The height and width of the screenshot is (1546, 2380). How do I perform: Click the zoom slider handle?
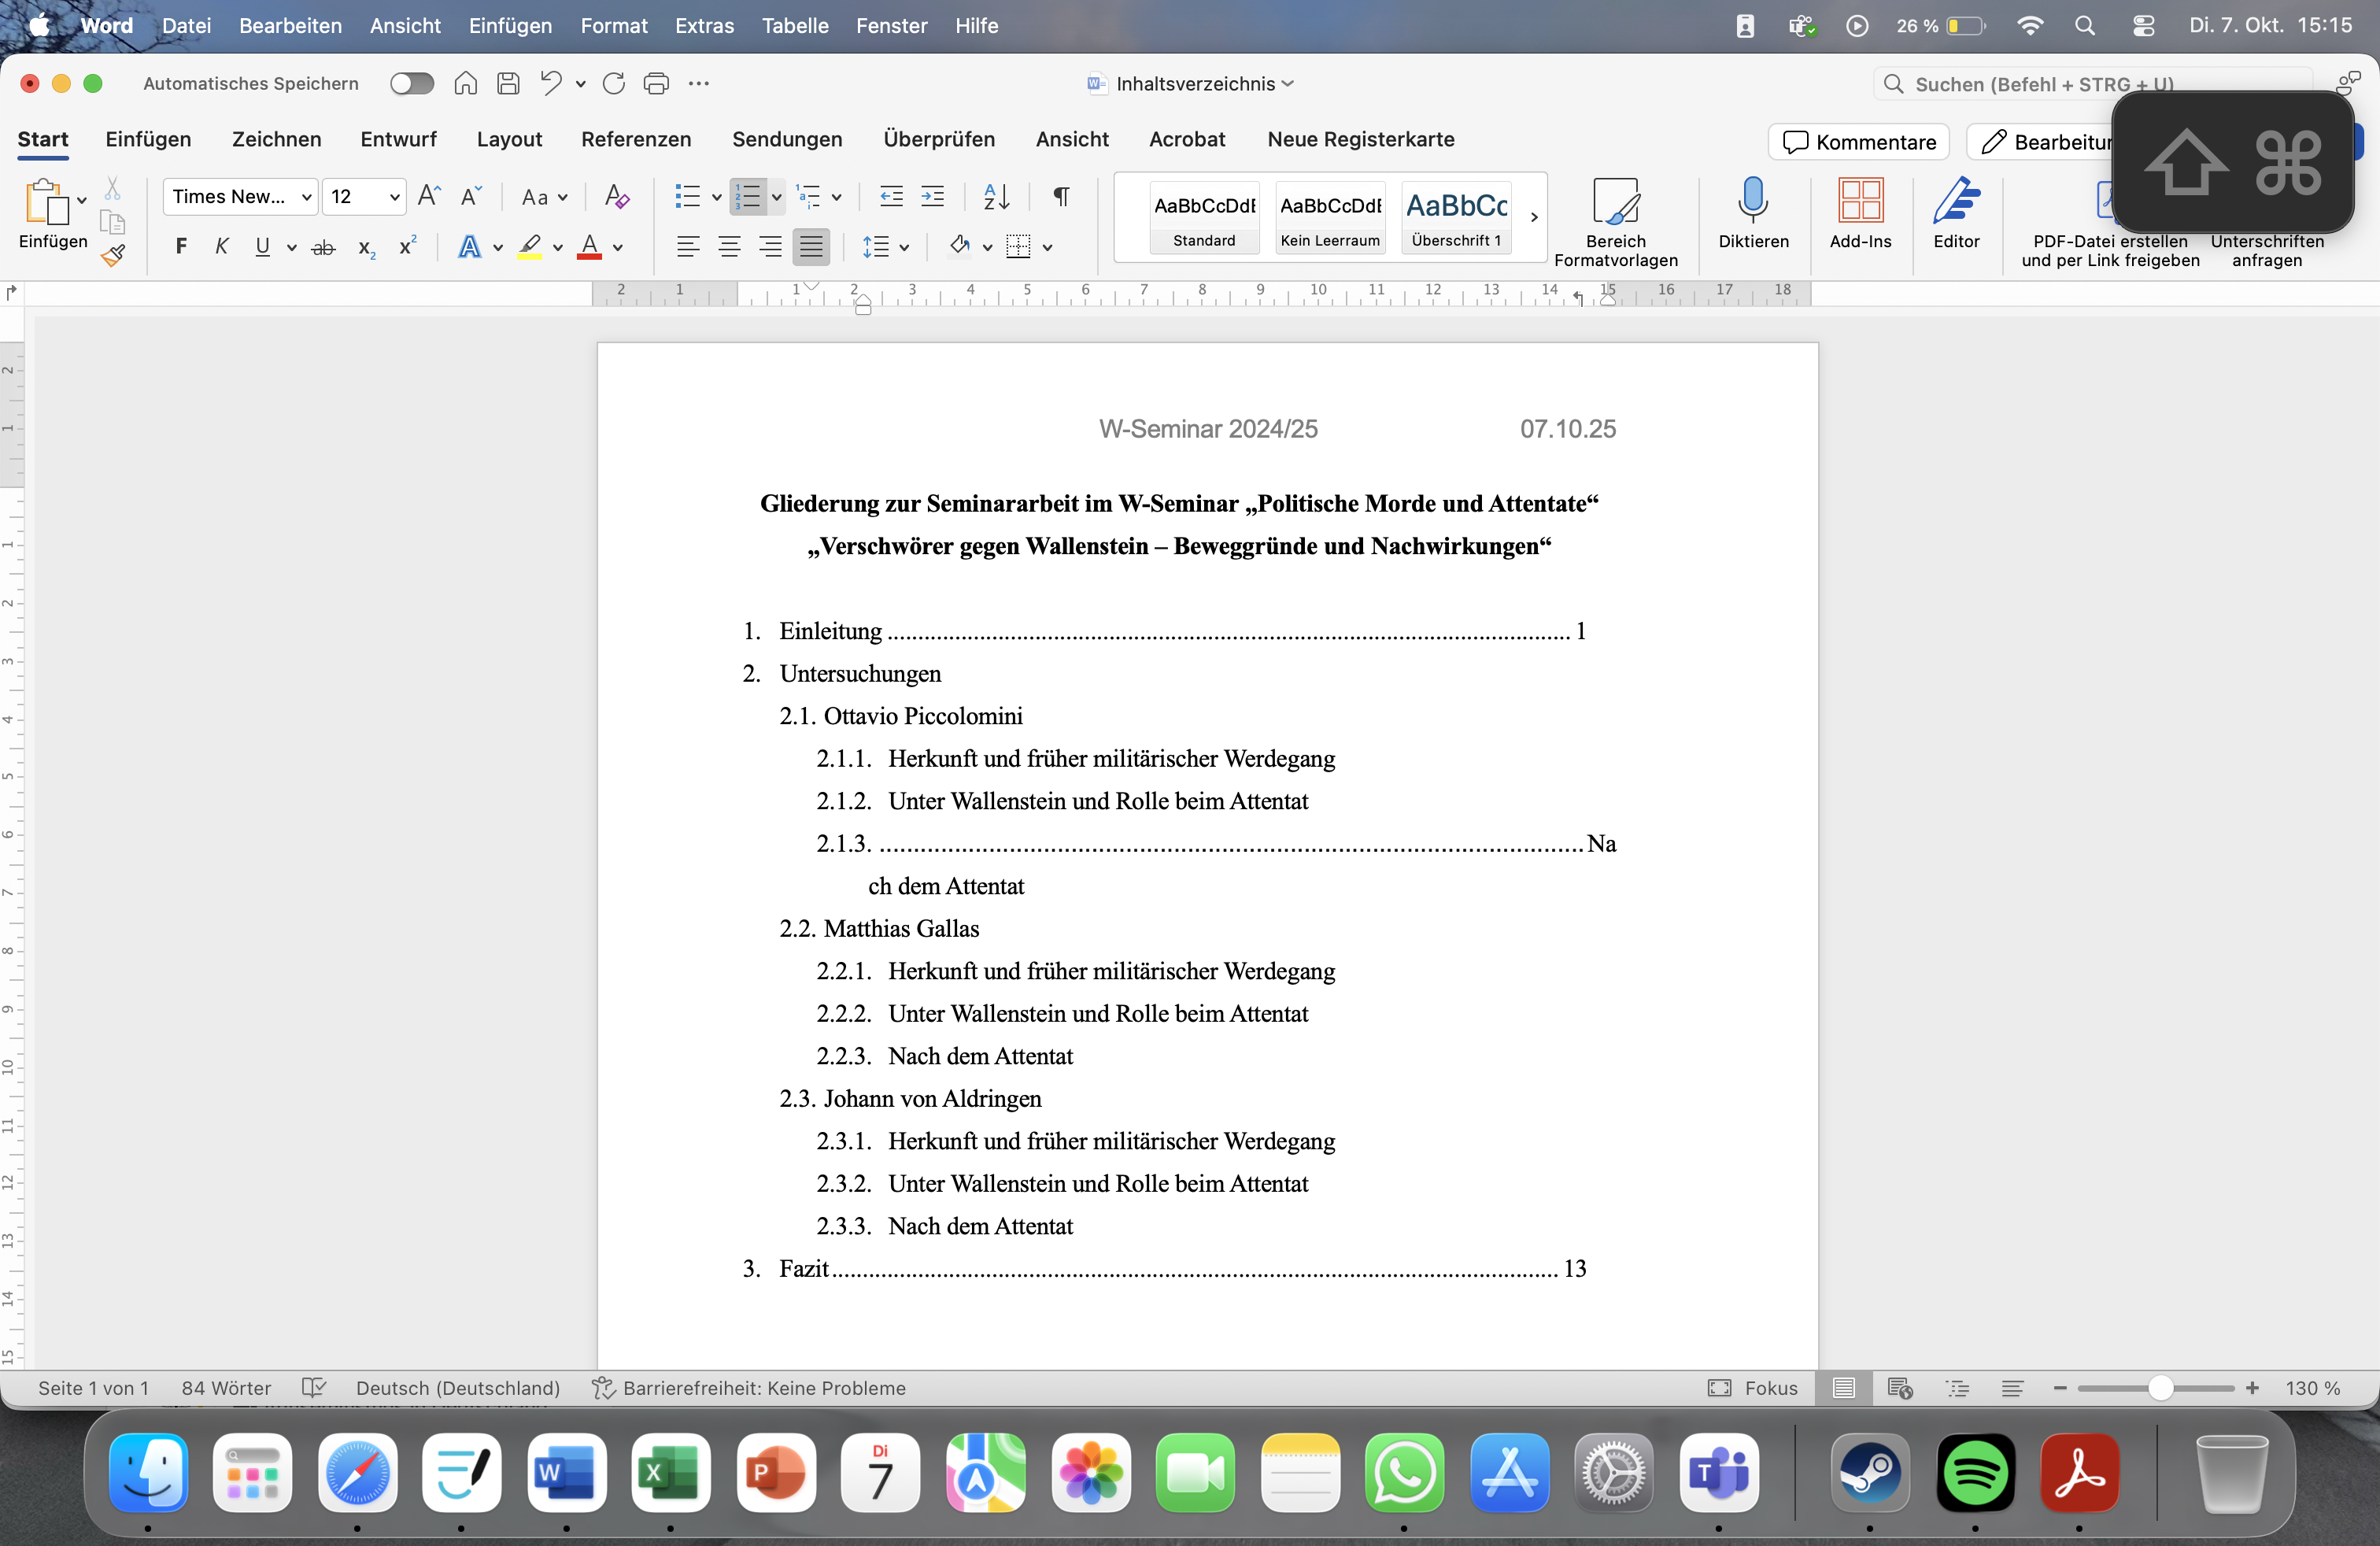(2160, 1388)
